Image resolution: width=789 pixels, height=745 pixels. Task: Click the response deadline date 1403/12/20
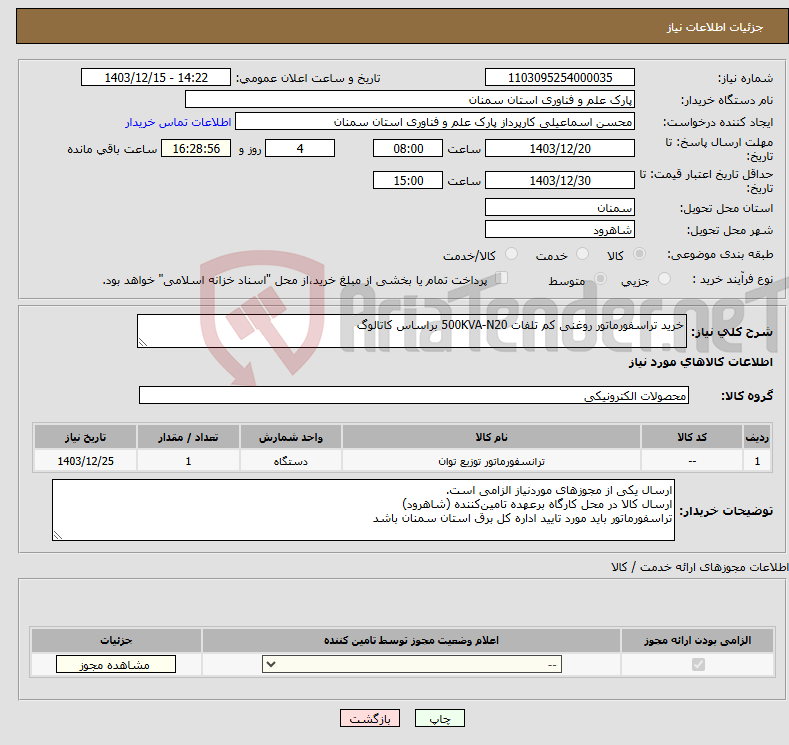560,148
